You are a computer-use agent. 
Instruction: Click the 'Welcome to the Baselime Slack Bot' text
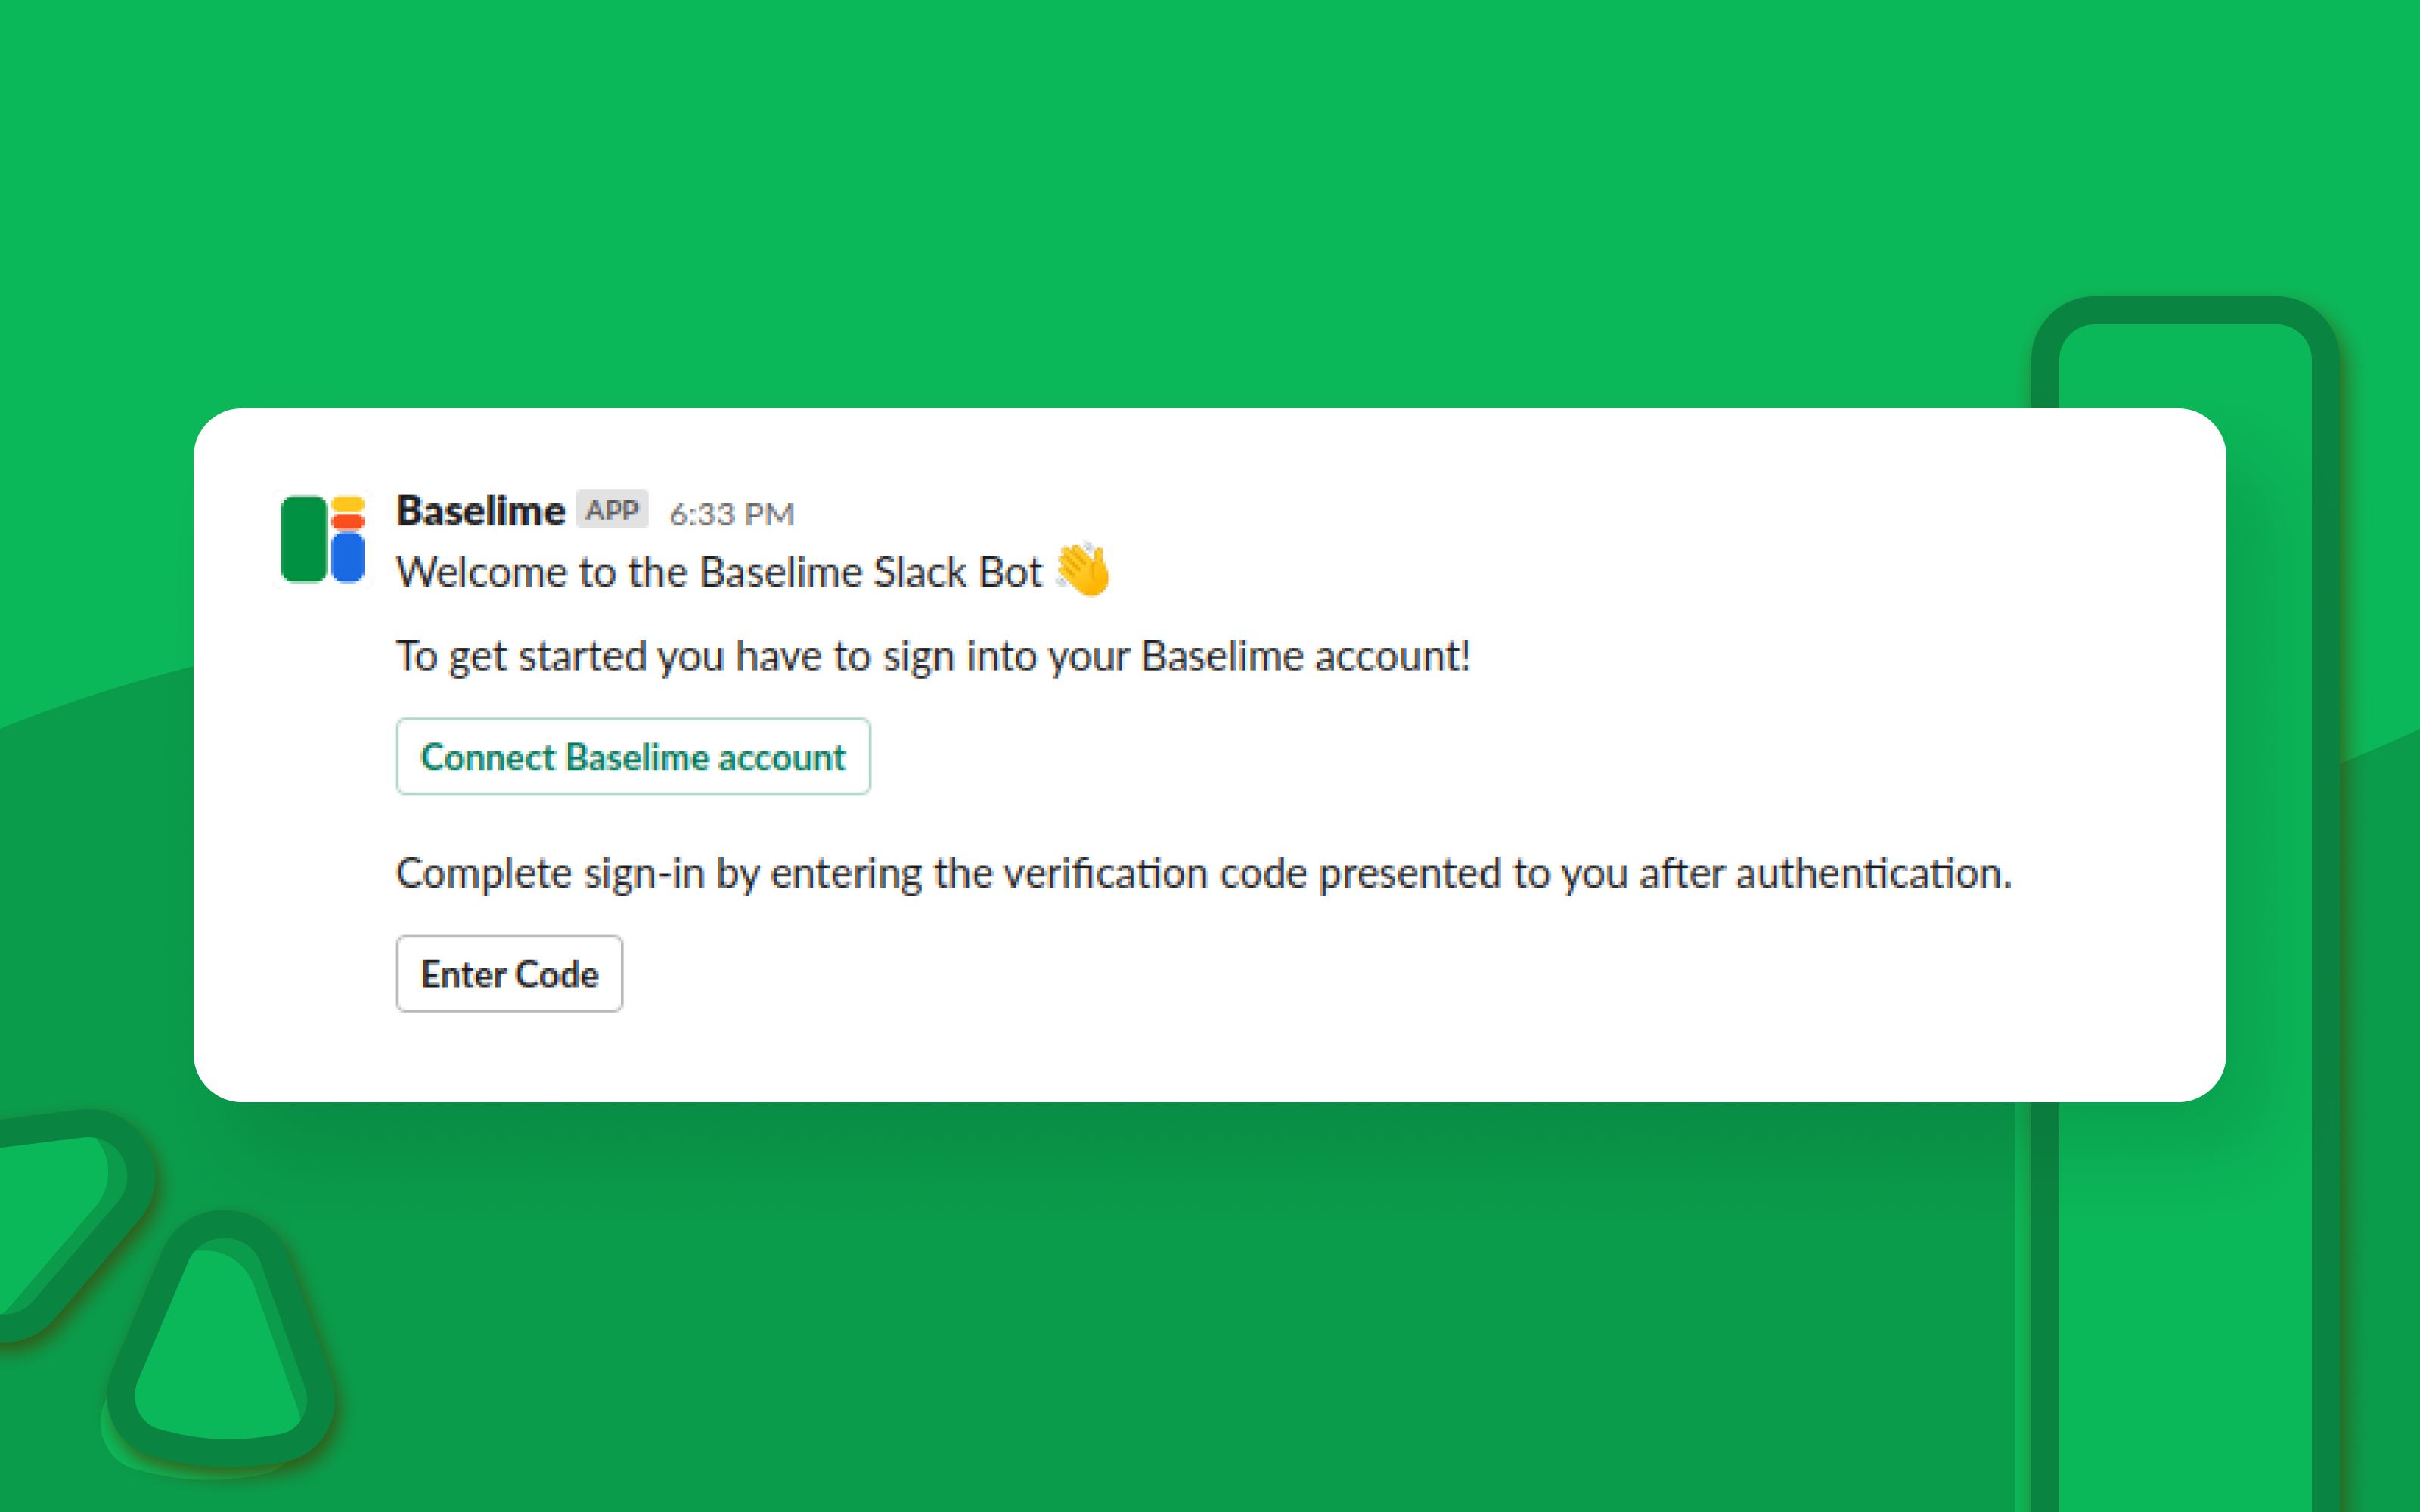pyautogui.click(x=718, y=572)
